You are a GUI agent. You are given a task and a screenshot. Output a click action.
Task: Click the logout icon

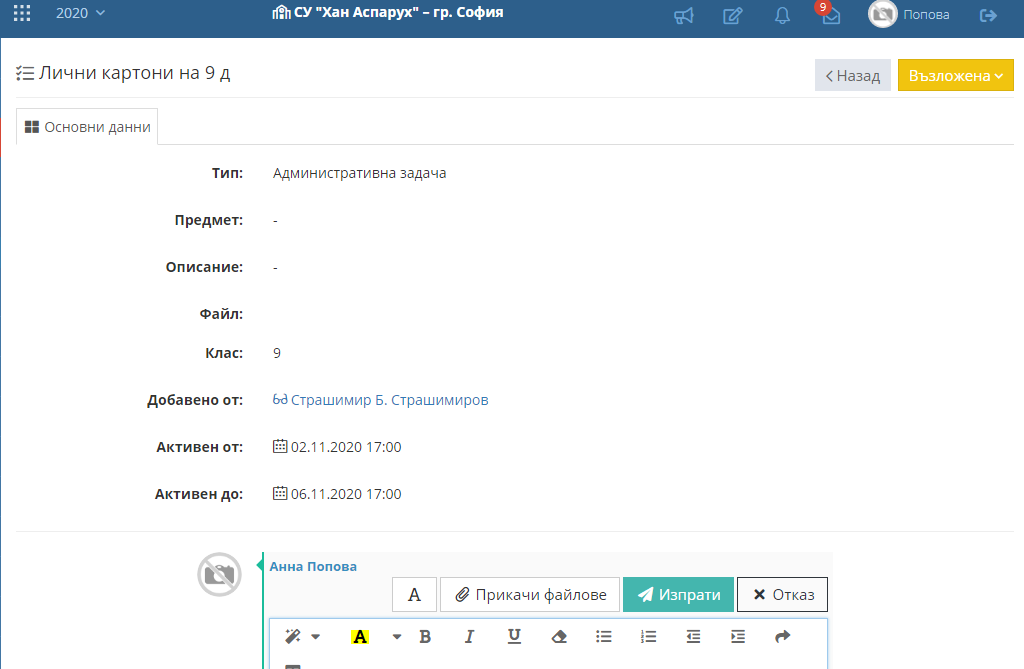988,15
